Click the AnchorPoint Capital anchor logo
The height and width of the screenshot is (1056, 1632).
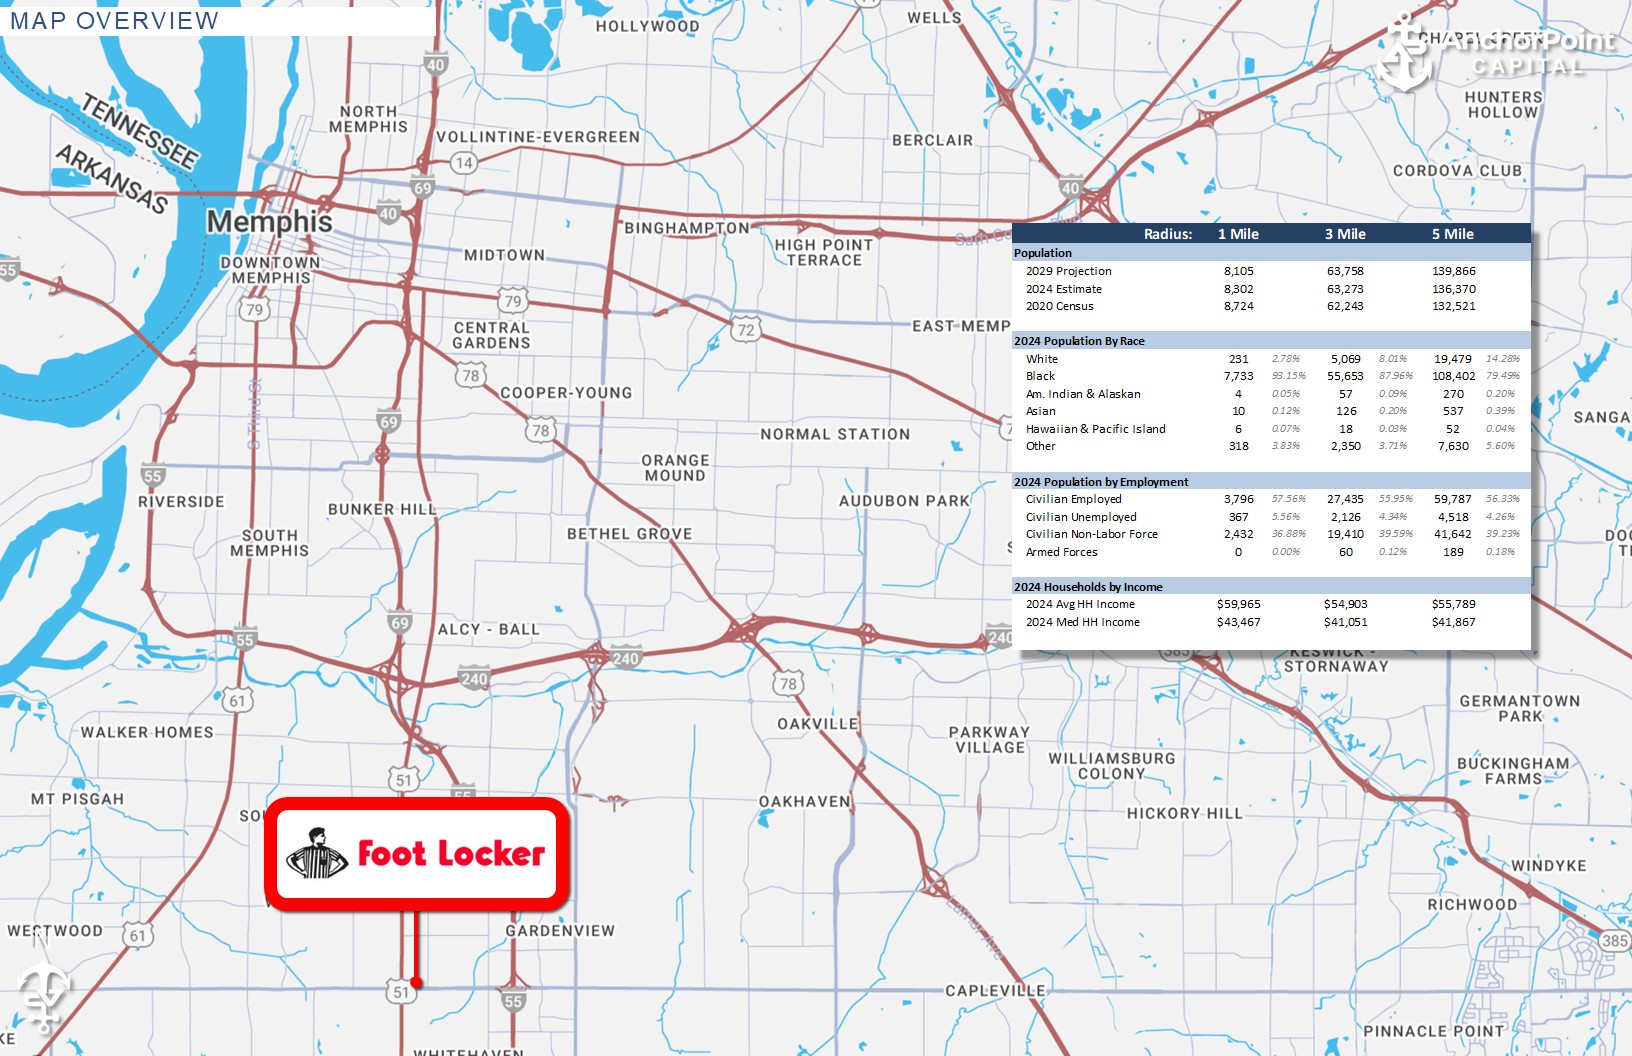pos(1404,52)
